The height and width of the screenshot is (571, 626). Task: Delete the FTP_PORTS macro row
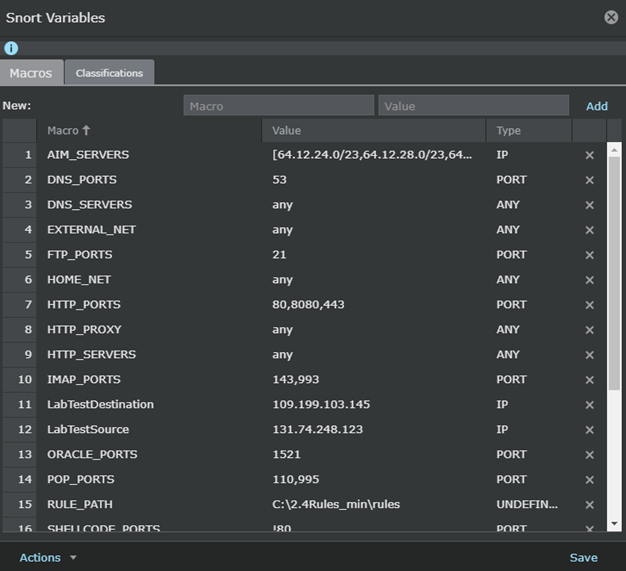(x=589, y=255)
